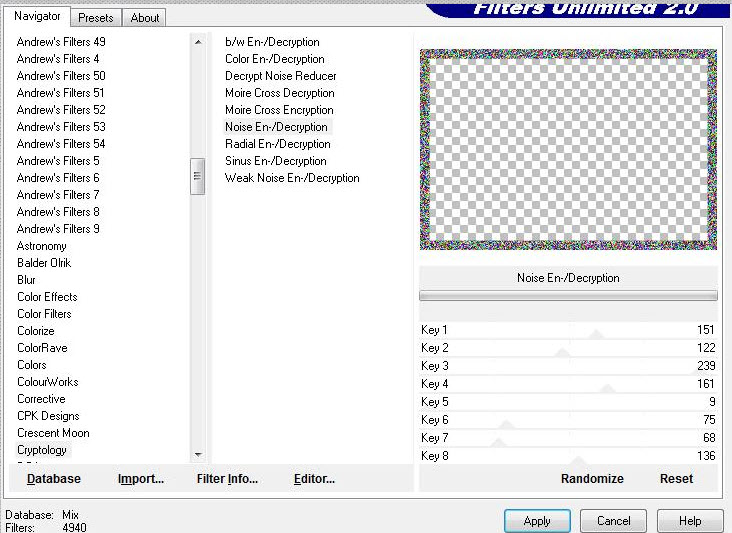
Task: Adjust the Key 4 slider
Action: coord(568,384)
